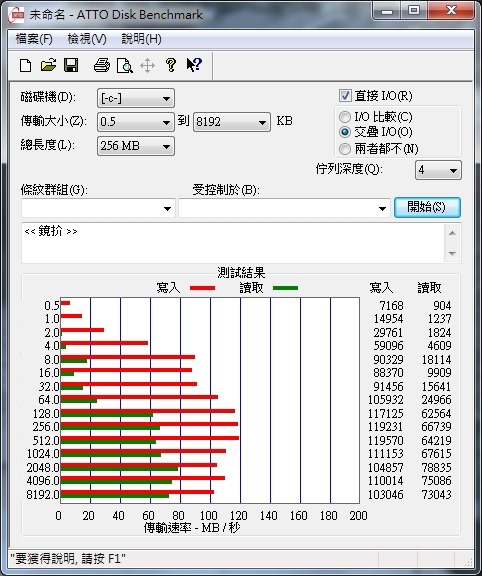Click the status bar help message
This screenshot has height=576, width=482.
click(68, 559)
